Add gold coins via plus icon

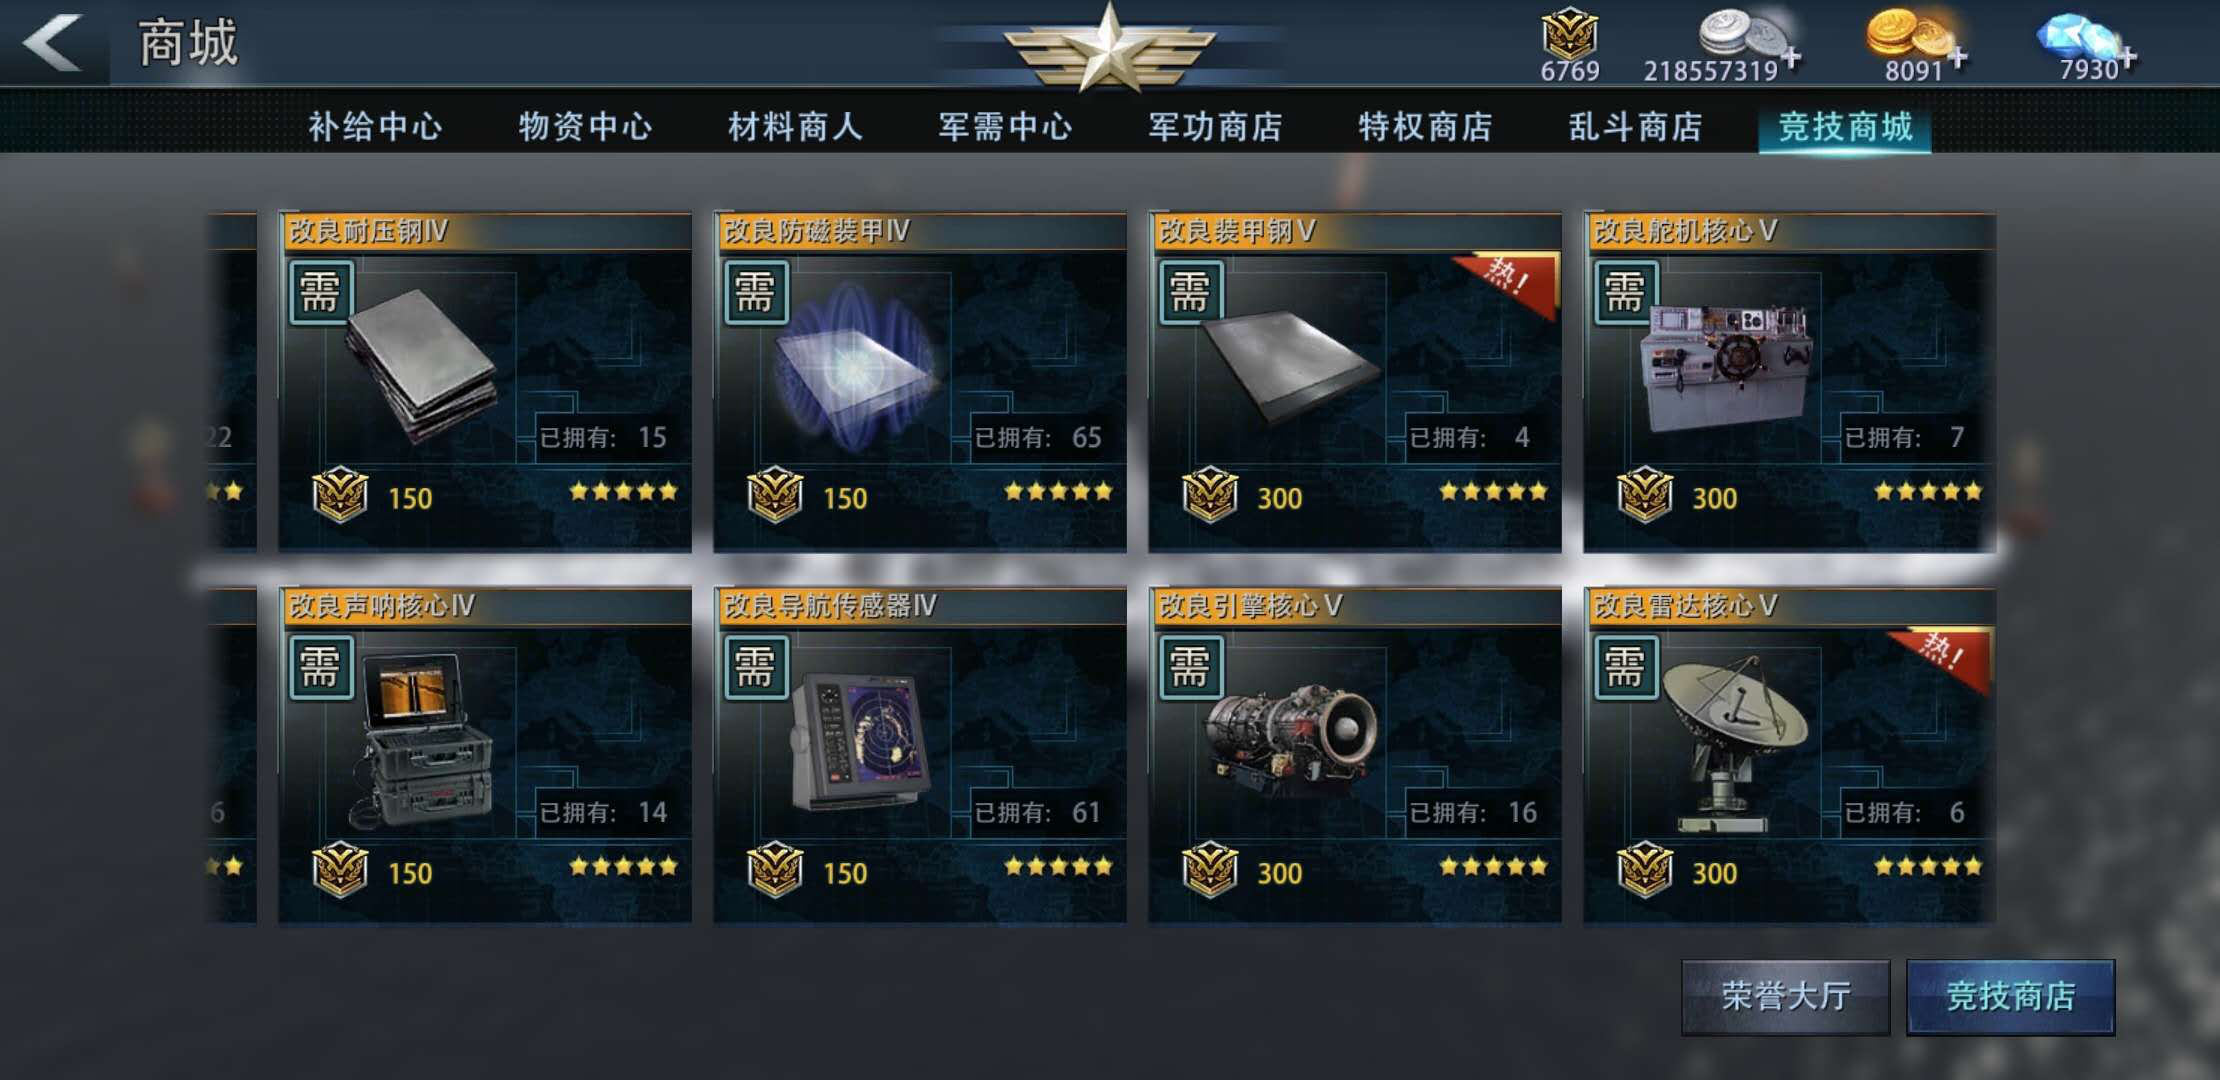pos(1958,59)
